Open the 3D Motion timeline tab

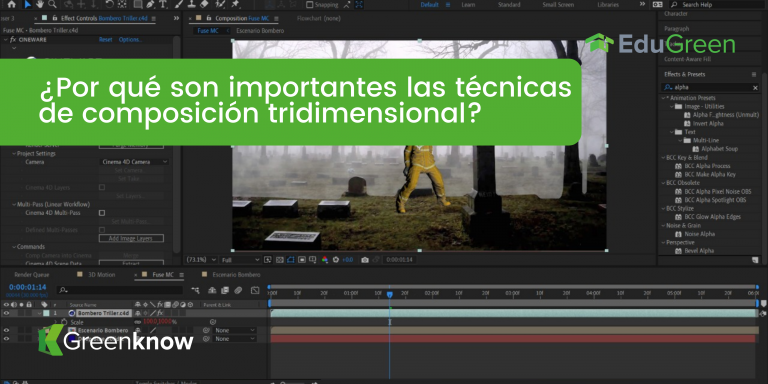(x=101, y=275)
